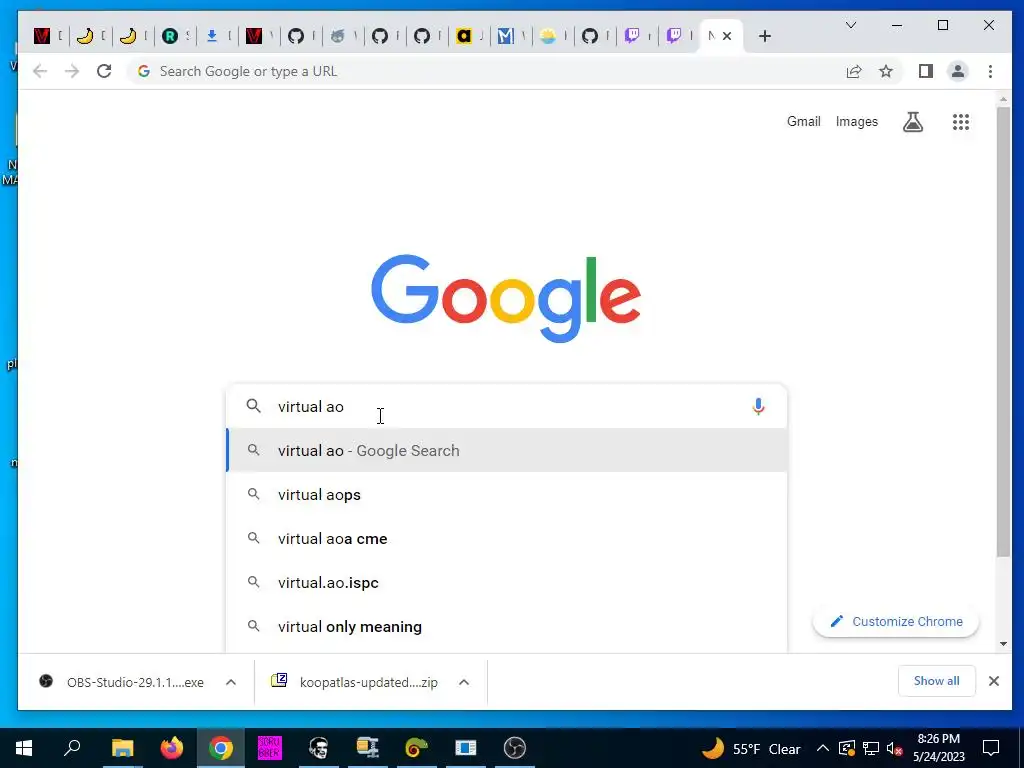Open the tab search dropdown chevron
This screenshot has height=768, width=1024.
tap(850, 25)
